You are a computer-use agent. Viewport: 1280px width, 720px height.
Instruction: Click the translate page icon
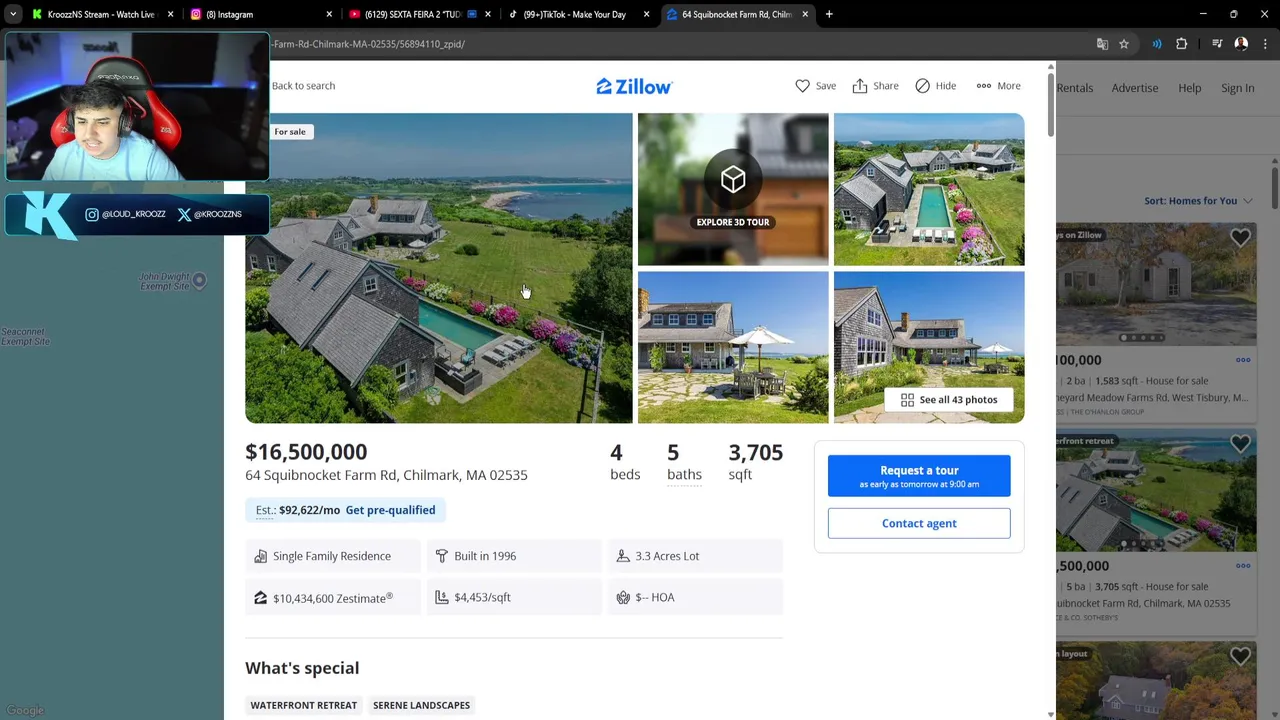(x=1102, y=44)
